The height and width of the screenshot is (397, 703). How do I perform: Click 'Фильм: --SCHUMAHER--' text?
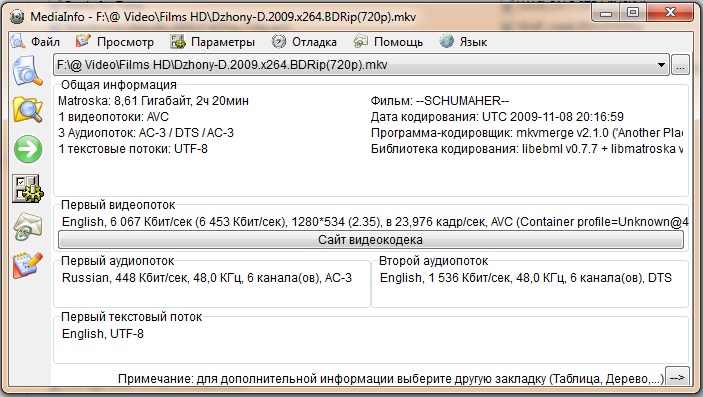[x=440, y=100]
